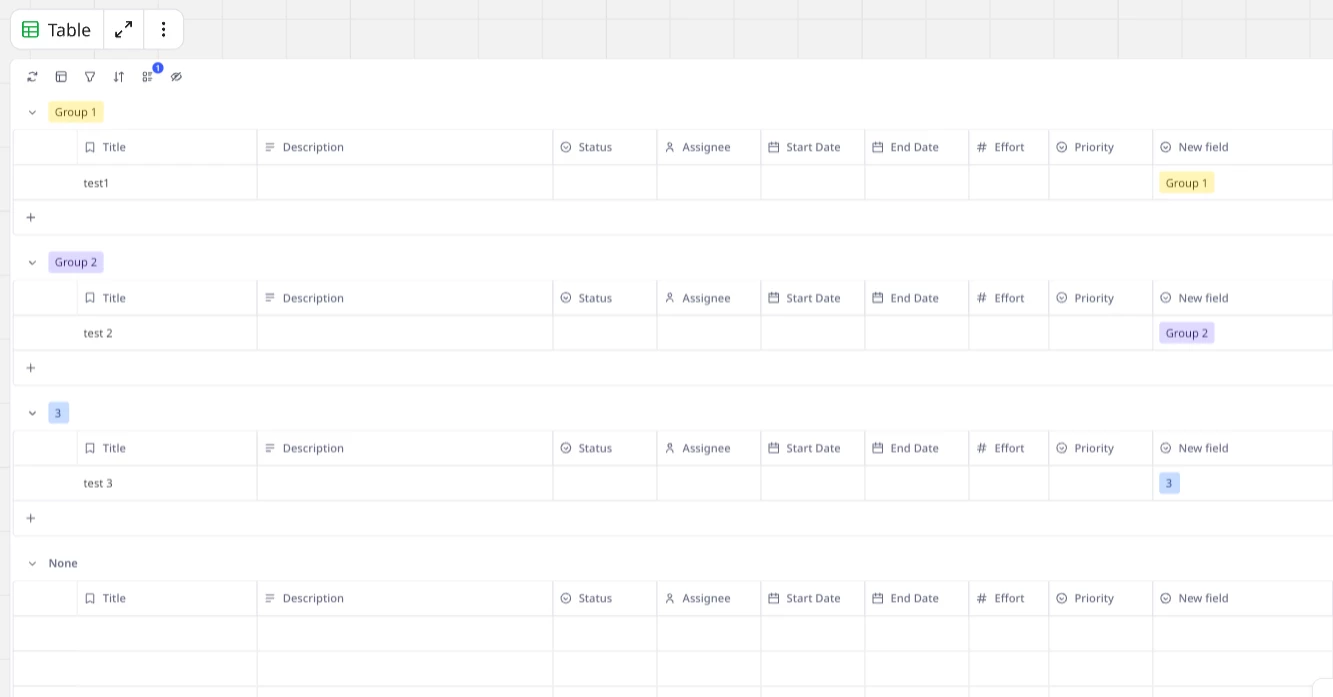Image resolution: width=1333 pixels, height=697 pixels.
Task: Click Description column header in Group 1
Action: pos(405,147)
